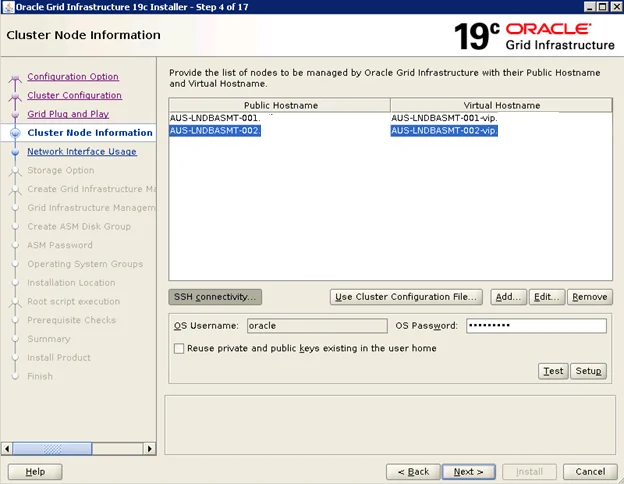The image size is (624, 484).
Task: Minimize the installer window
Action: 590,7
